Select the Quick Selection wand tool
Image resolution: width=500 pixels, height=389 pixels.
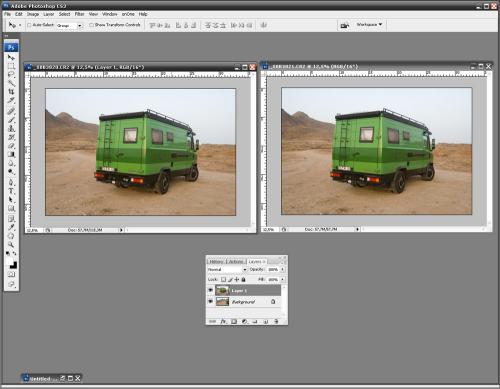point(11,82)
